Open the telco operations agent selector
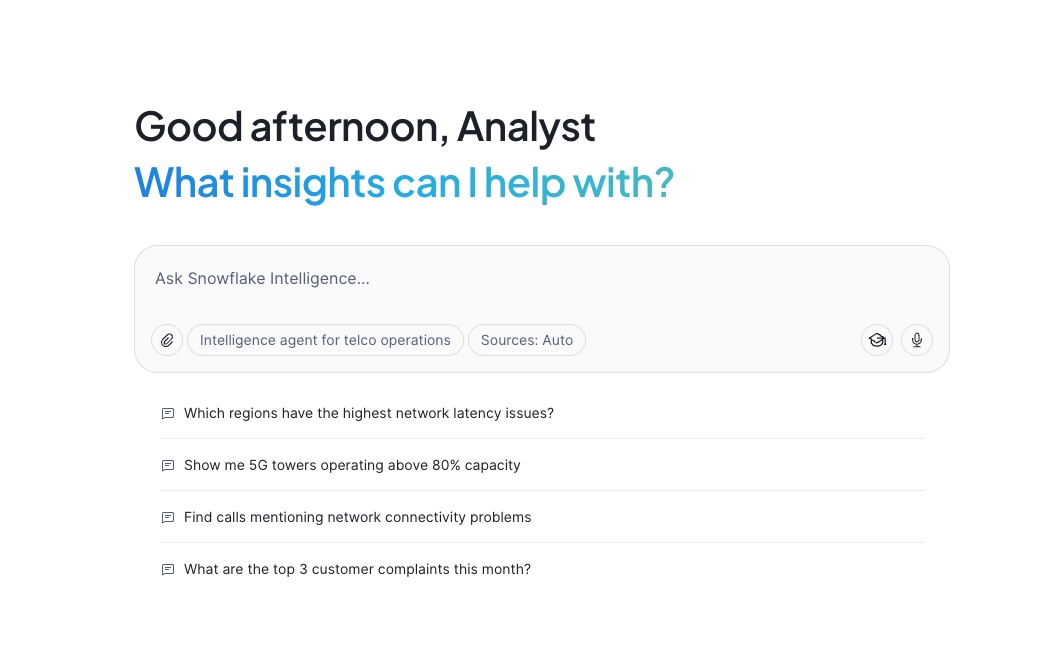This screenshot has height=657, width=1062. point(325,340)
